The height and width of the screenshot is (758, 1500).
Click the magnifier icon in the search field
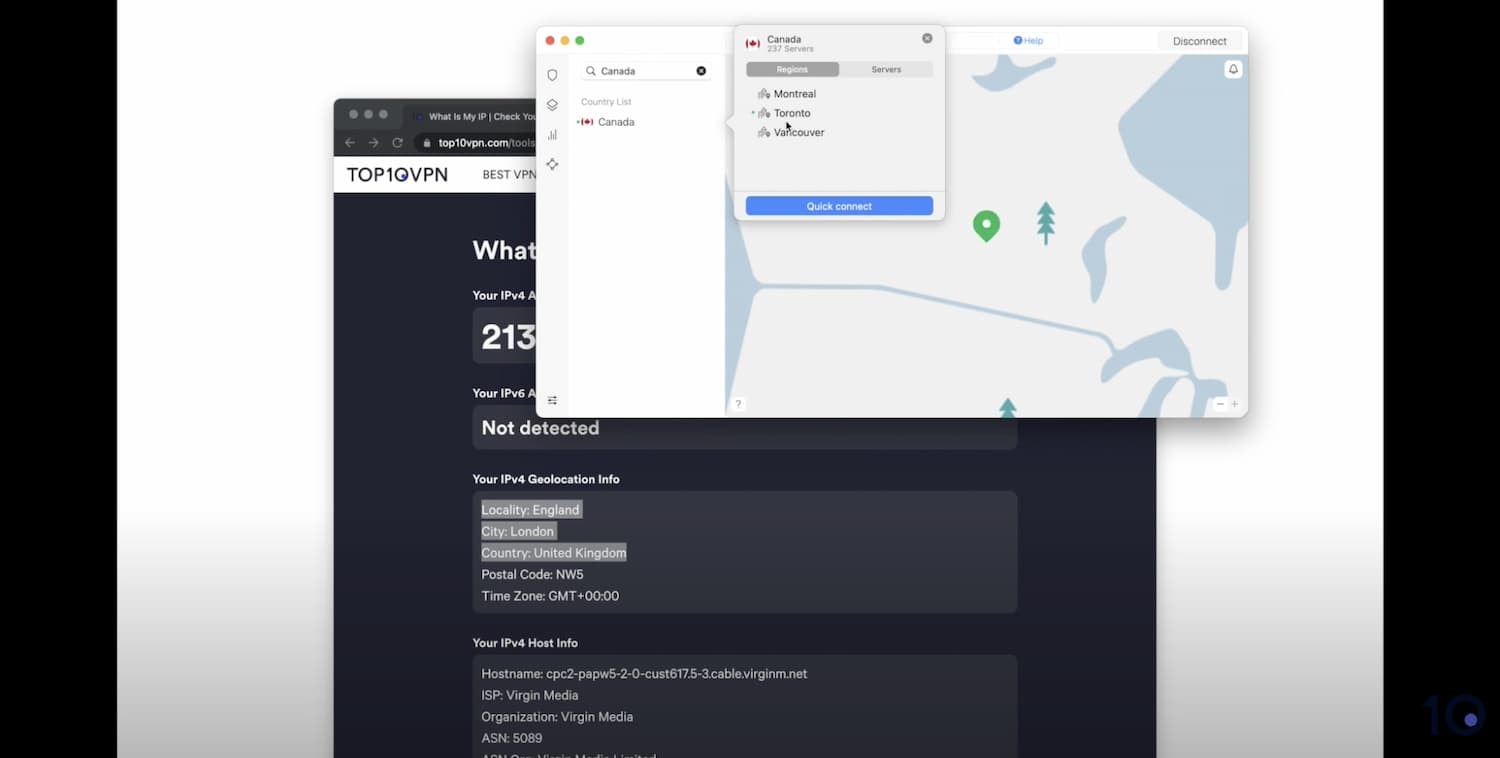point(591,71)
